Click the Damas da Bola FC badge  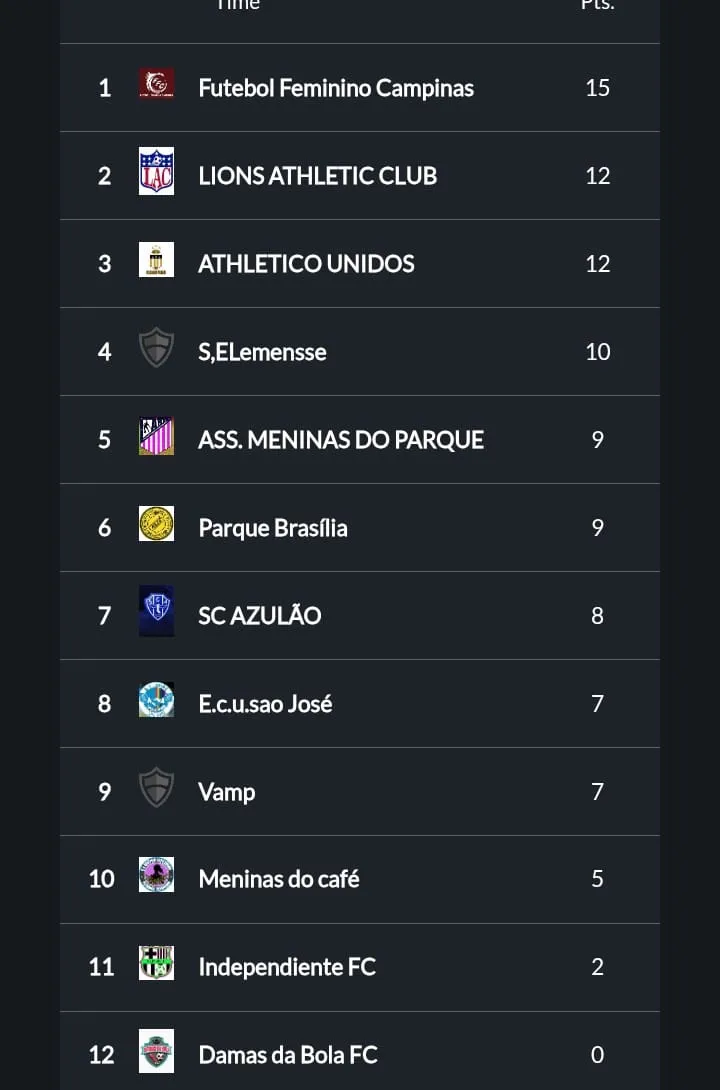tap(156, 1054)
